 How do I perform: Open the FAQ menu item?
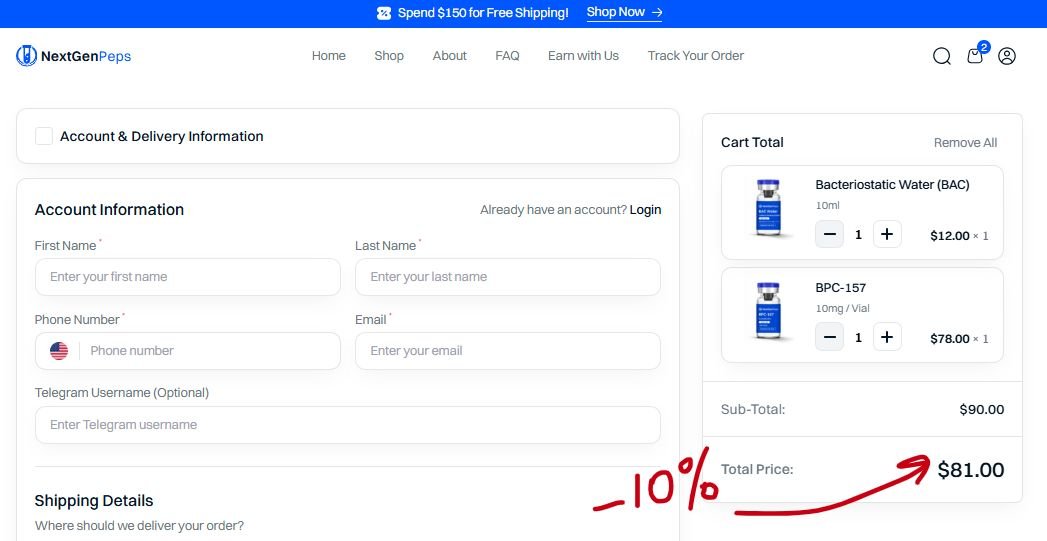pos(507,56)
